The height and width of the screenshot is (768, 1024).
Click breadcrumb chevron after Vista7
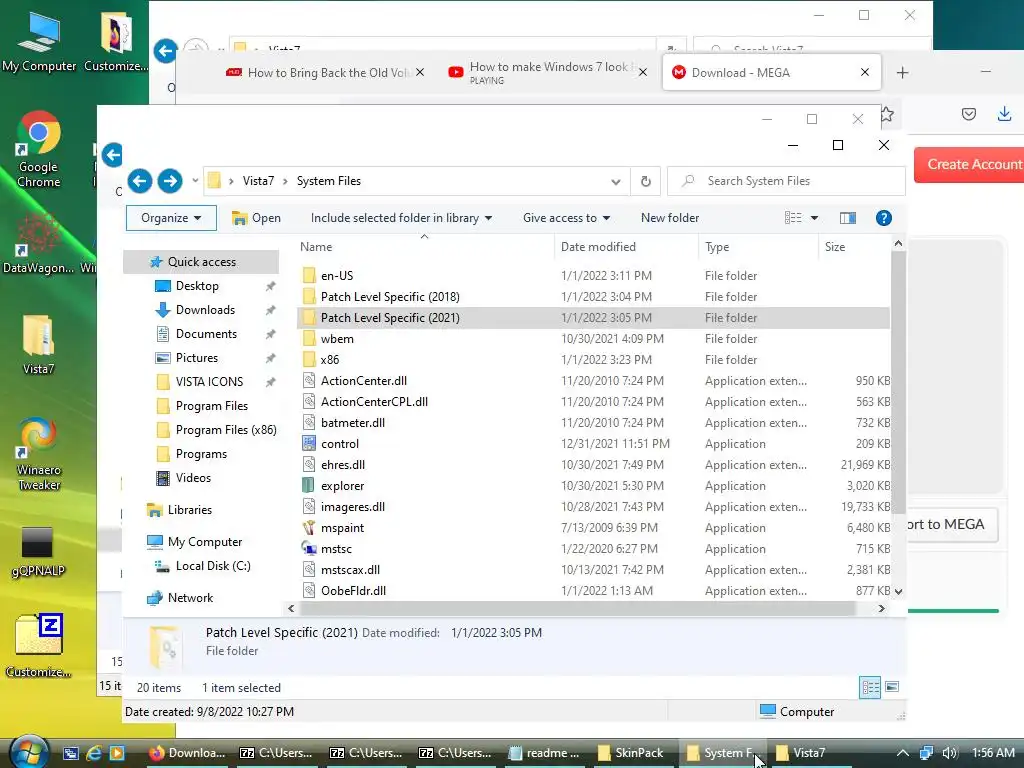285,181
